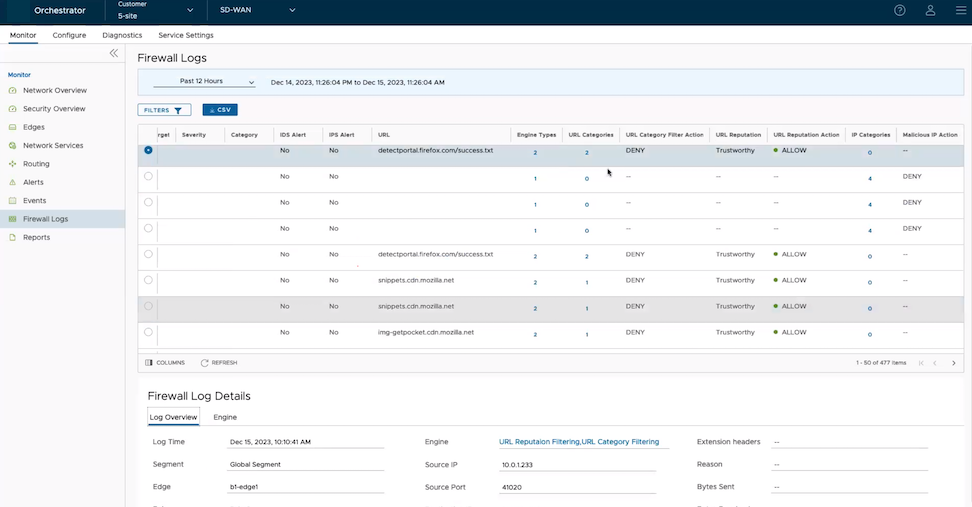This screenshot has height=507, width=972.
Task: Select the second firewall log row radio
Action: tap(149, 177)
